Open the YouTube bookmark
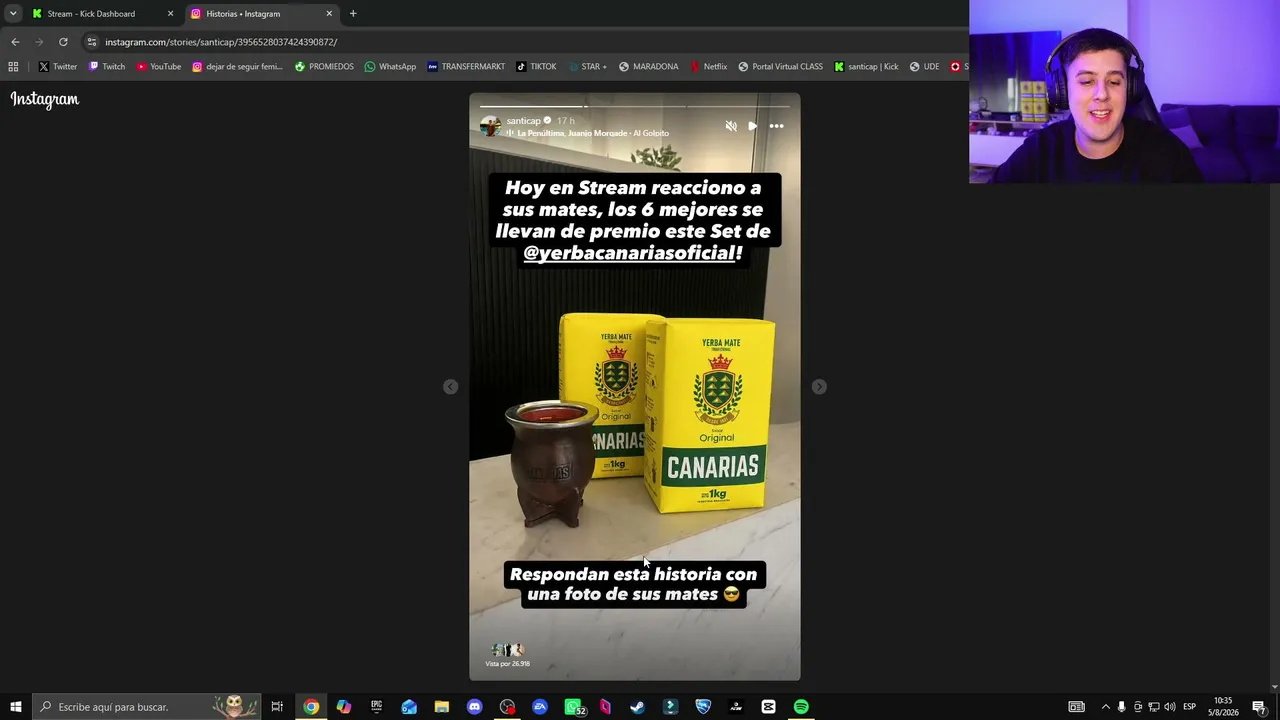 coord(159,67)
